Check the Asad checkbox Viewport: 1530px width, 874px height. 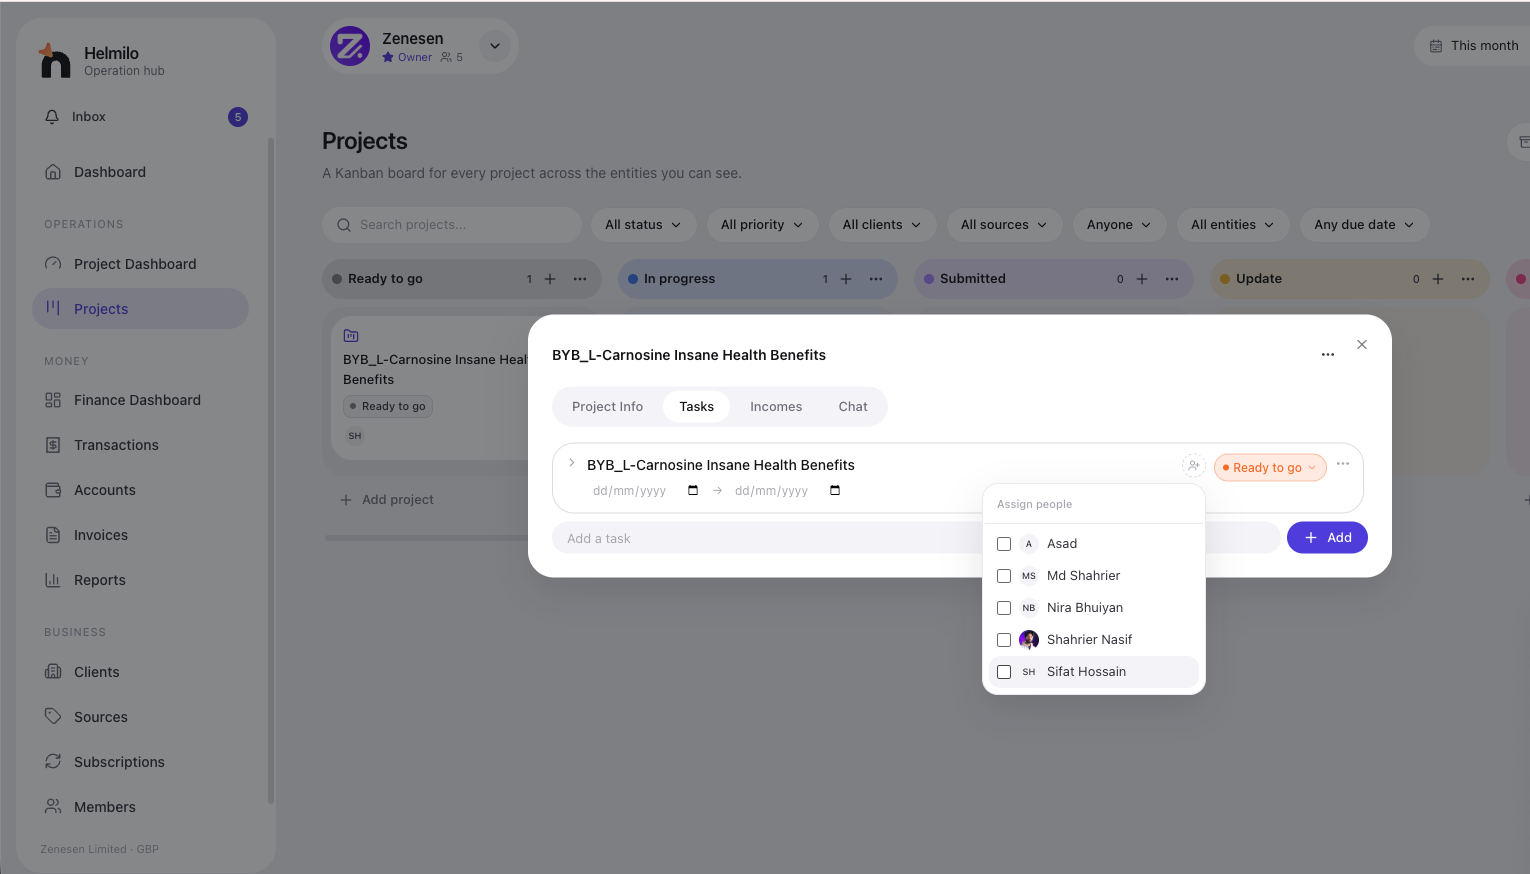(1004, 544)
